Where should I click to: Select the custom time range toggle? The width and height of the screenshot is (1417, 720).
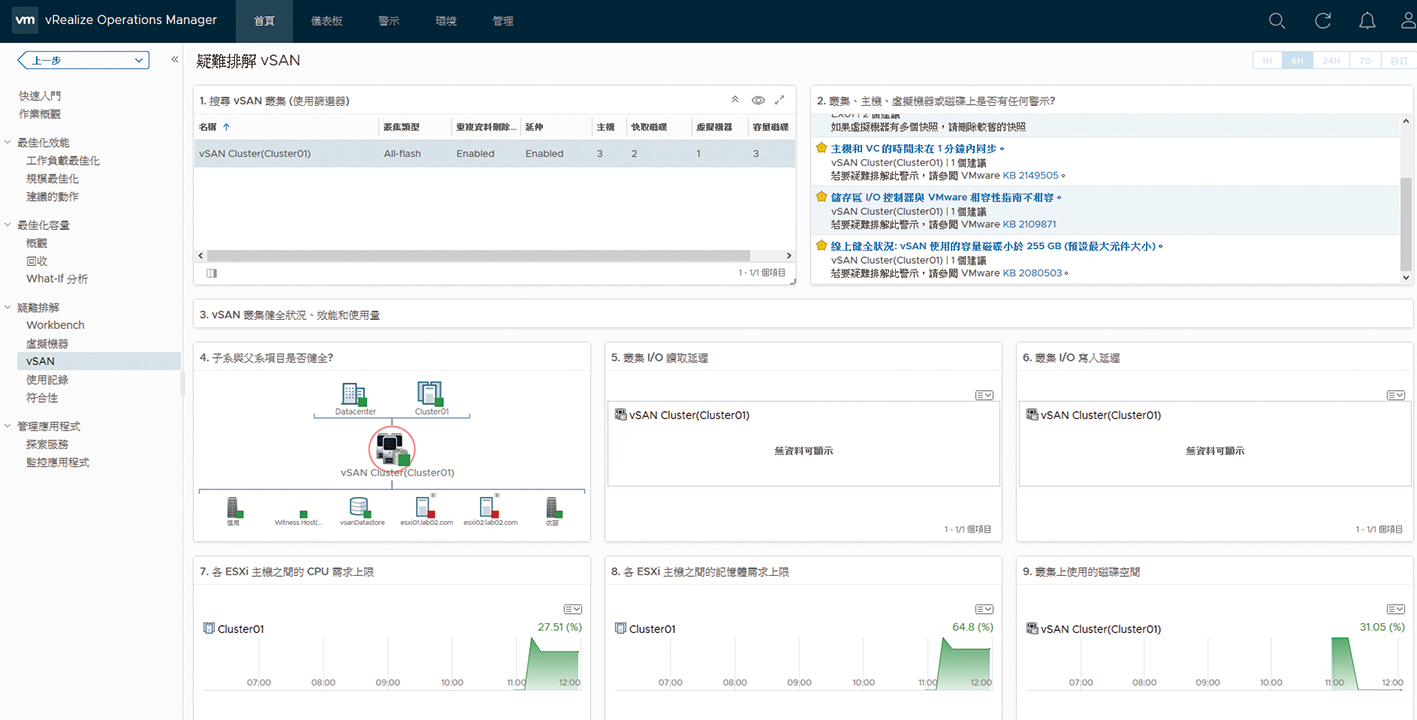[x=1397, y=61]
